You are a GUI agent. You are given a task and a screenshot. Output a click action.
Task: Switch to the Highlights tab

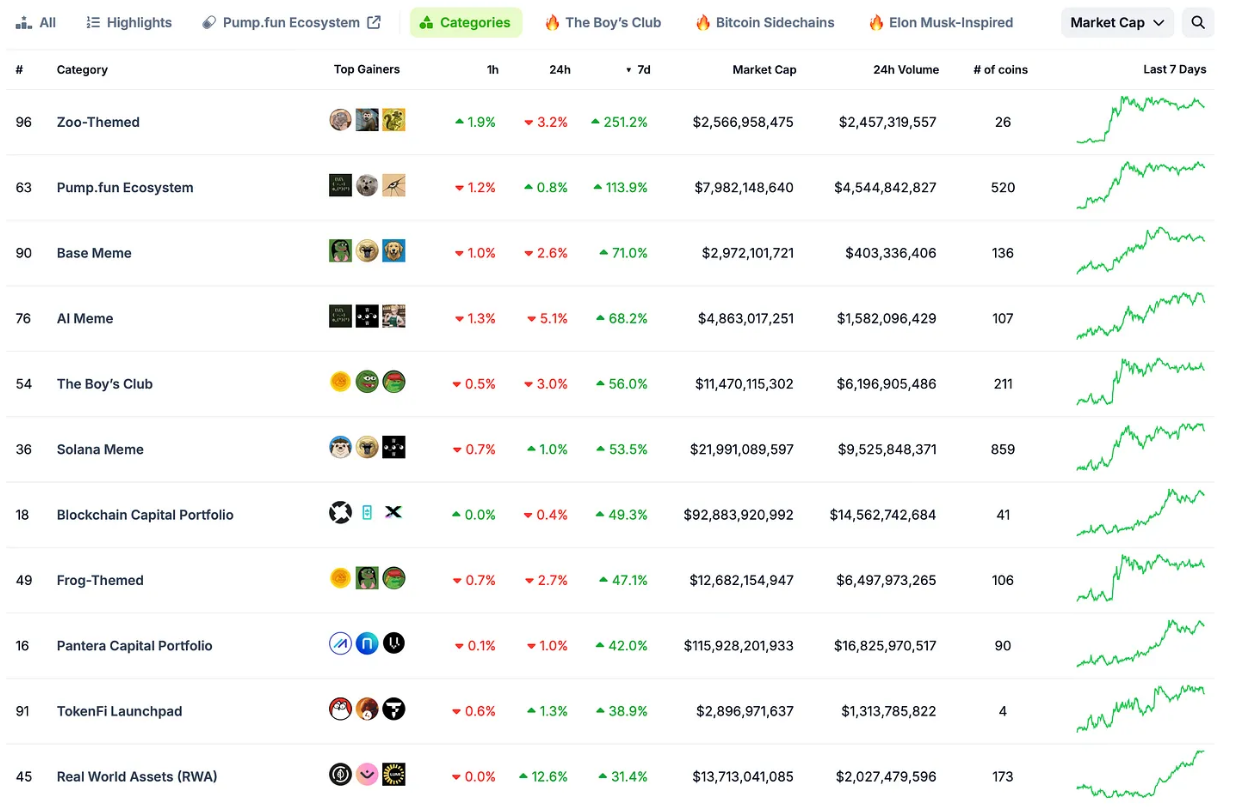(x=129, y=22)
